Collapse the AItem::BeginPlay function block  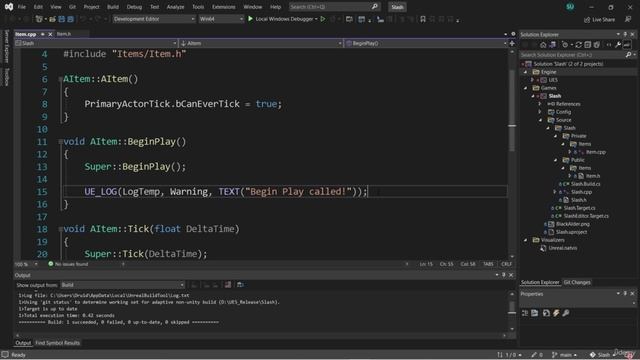click(60, 142)
